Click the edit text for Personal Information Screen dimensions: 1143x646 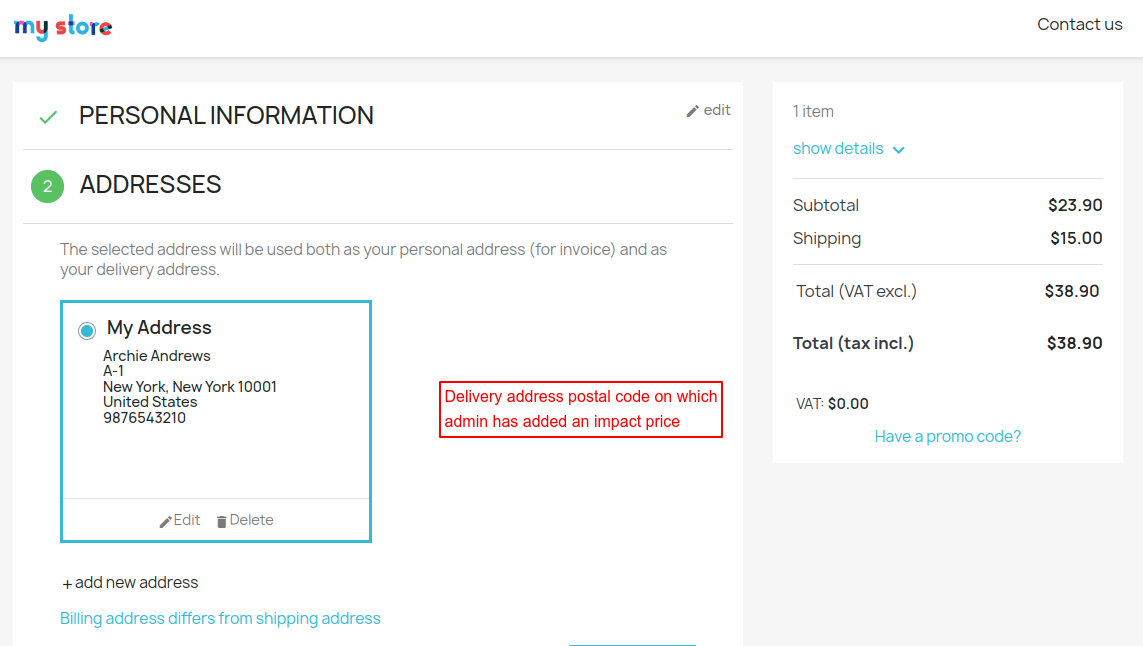tap(717, 110)
